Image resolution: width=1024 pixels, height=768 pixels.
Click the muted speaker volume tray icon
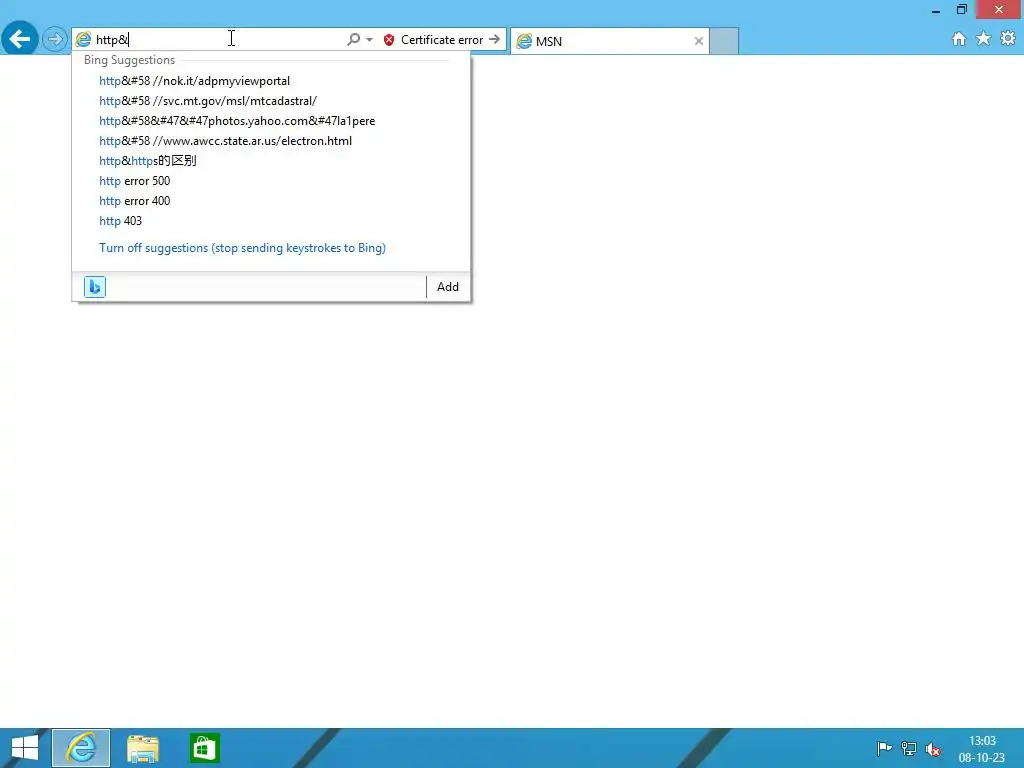tap(933, 749)
